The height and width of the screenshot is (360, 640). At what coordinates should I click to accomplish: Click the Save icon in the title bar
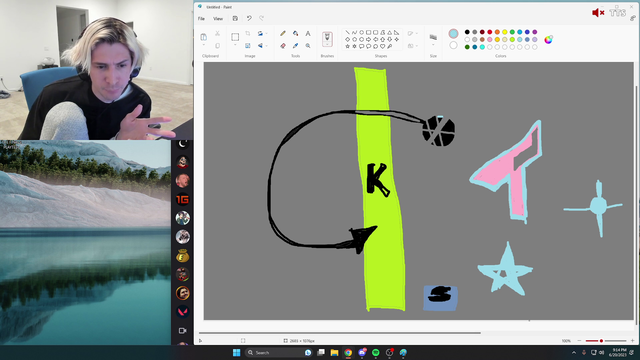click(235, 18)
